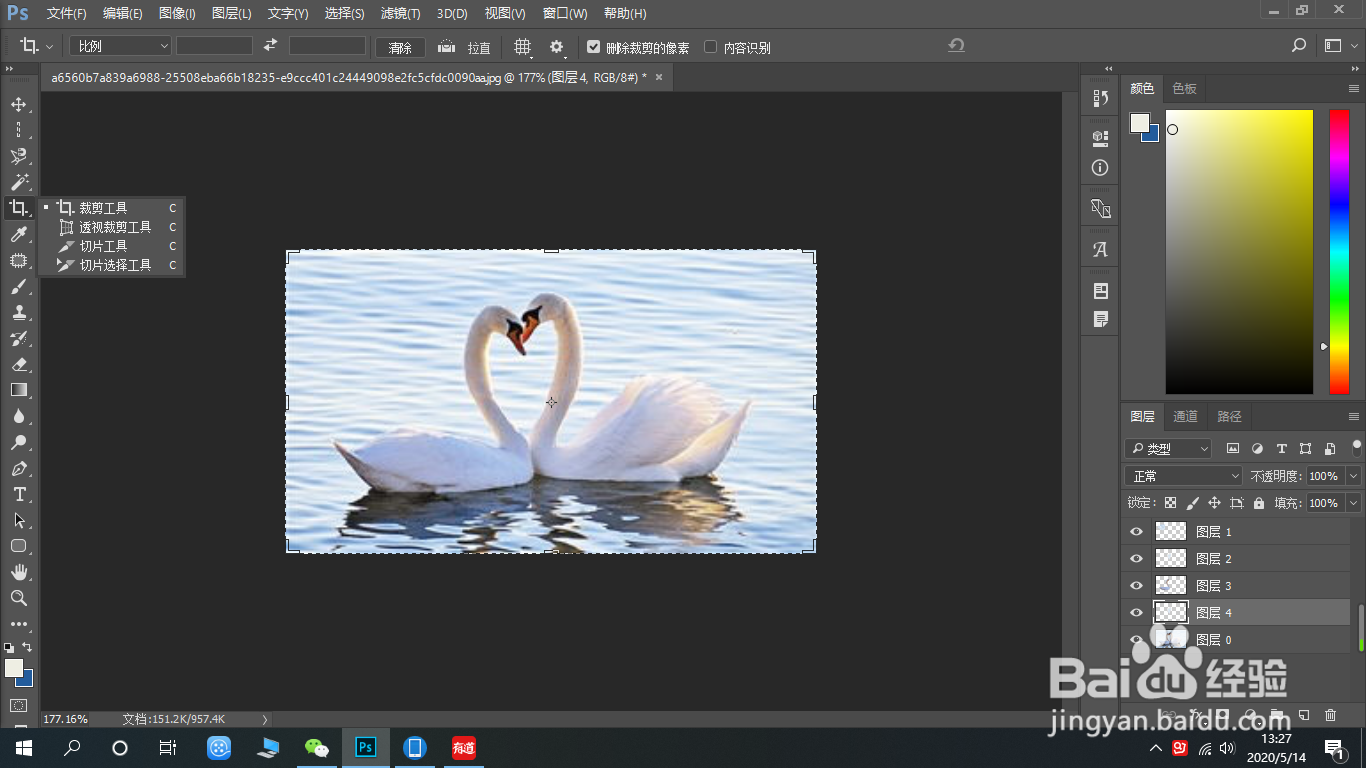Choose 透视裁剪工具 from flyout
This screenshot has width=1366, height=768.
click(x=115, y=227)
